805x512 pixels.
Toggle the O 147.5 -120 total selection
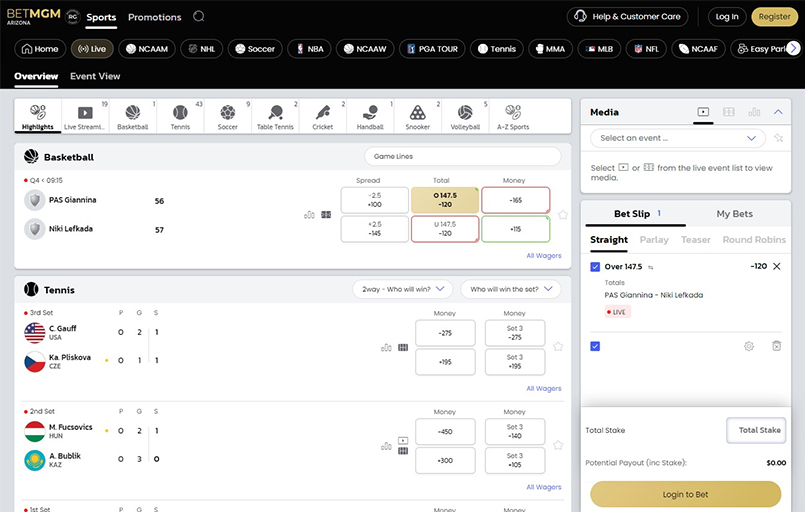445,200
